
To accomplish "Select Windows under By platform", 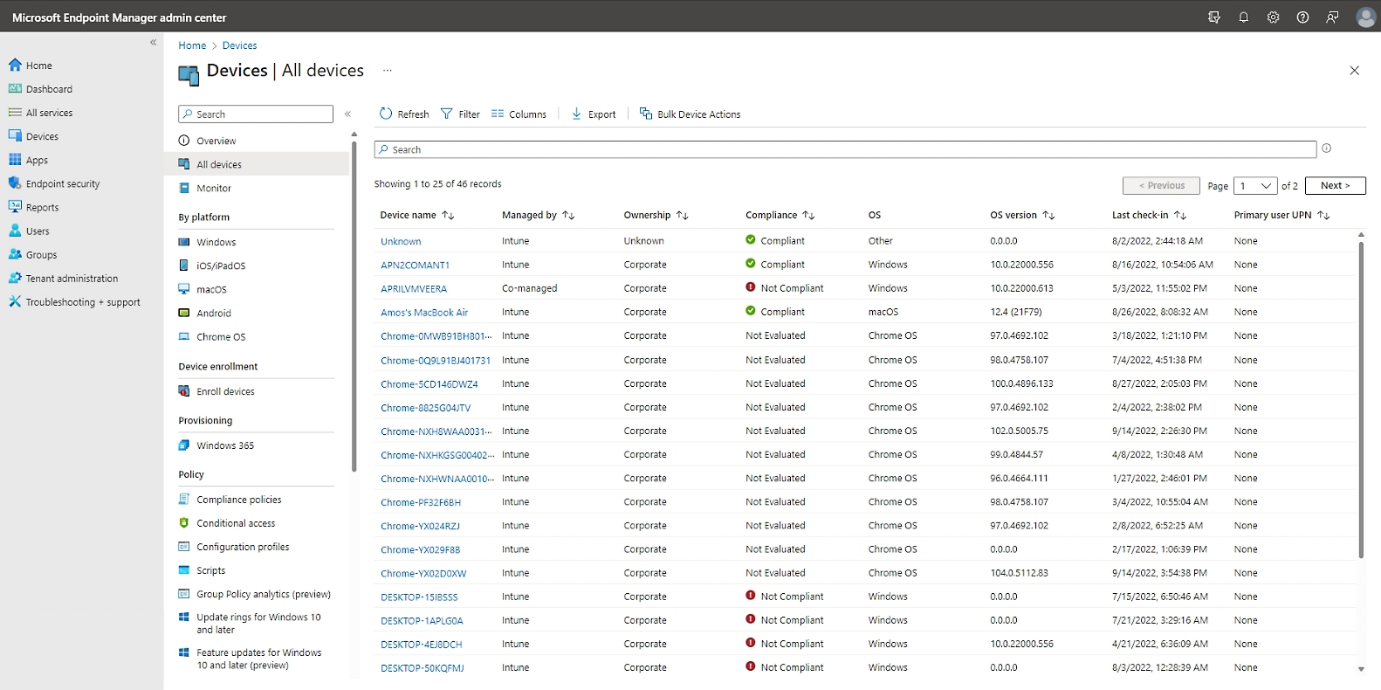I will click(x=216, y=242).
